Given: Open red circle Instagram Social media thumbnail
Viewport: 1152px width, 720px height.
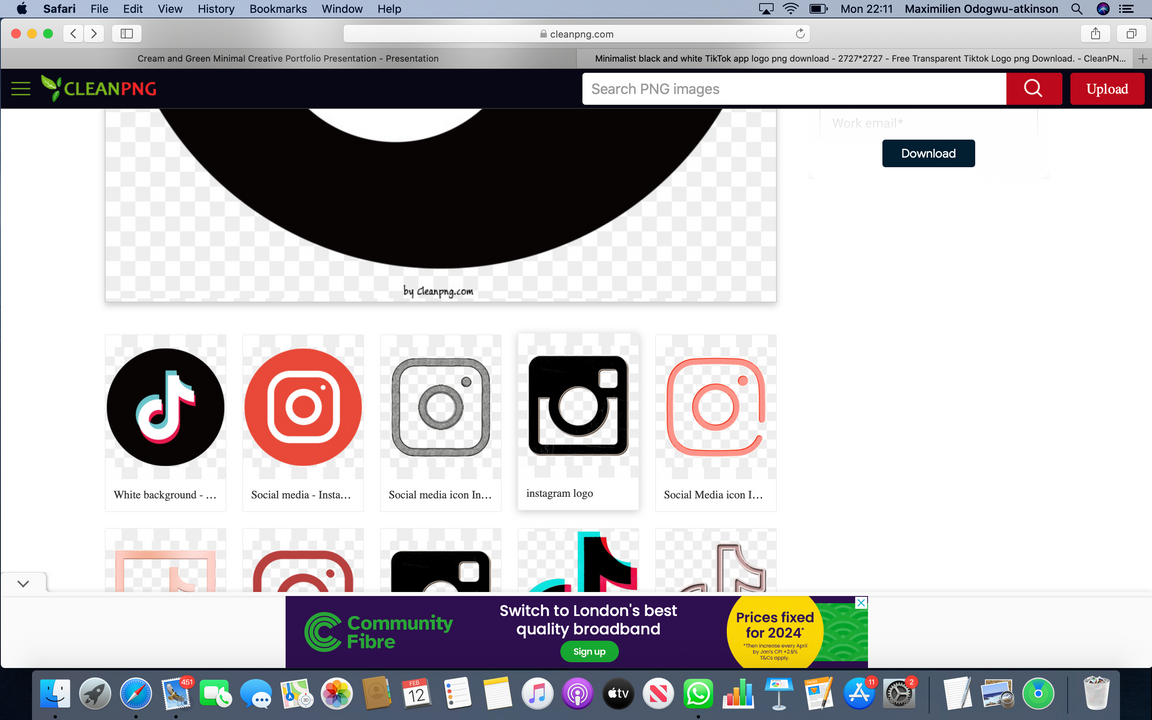Looking at the screenshot, I should point(303,407).
